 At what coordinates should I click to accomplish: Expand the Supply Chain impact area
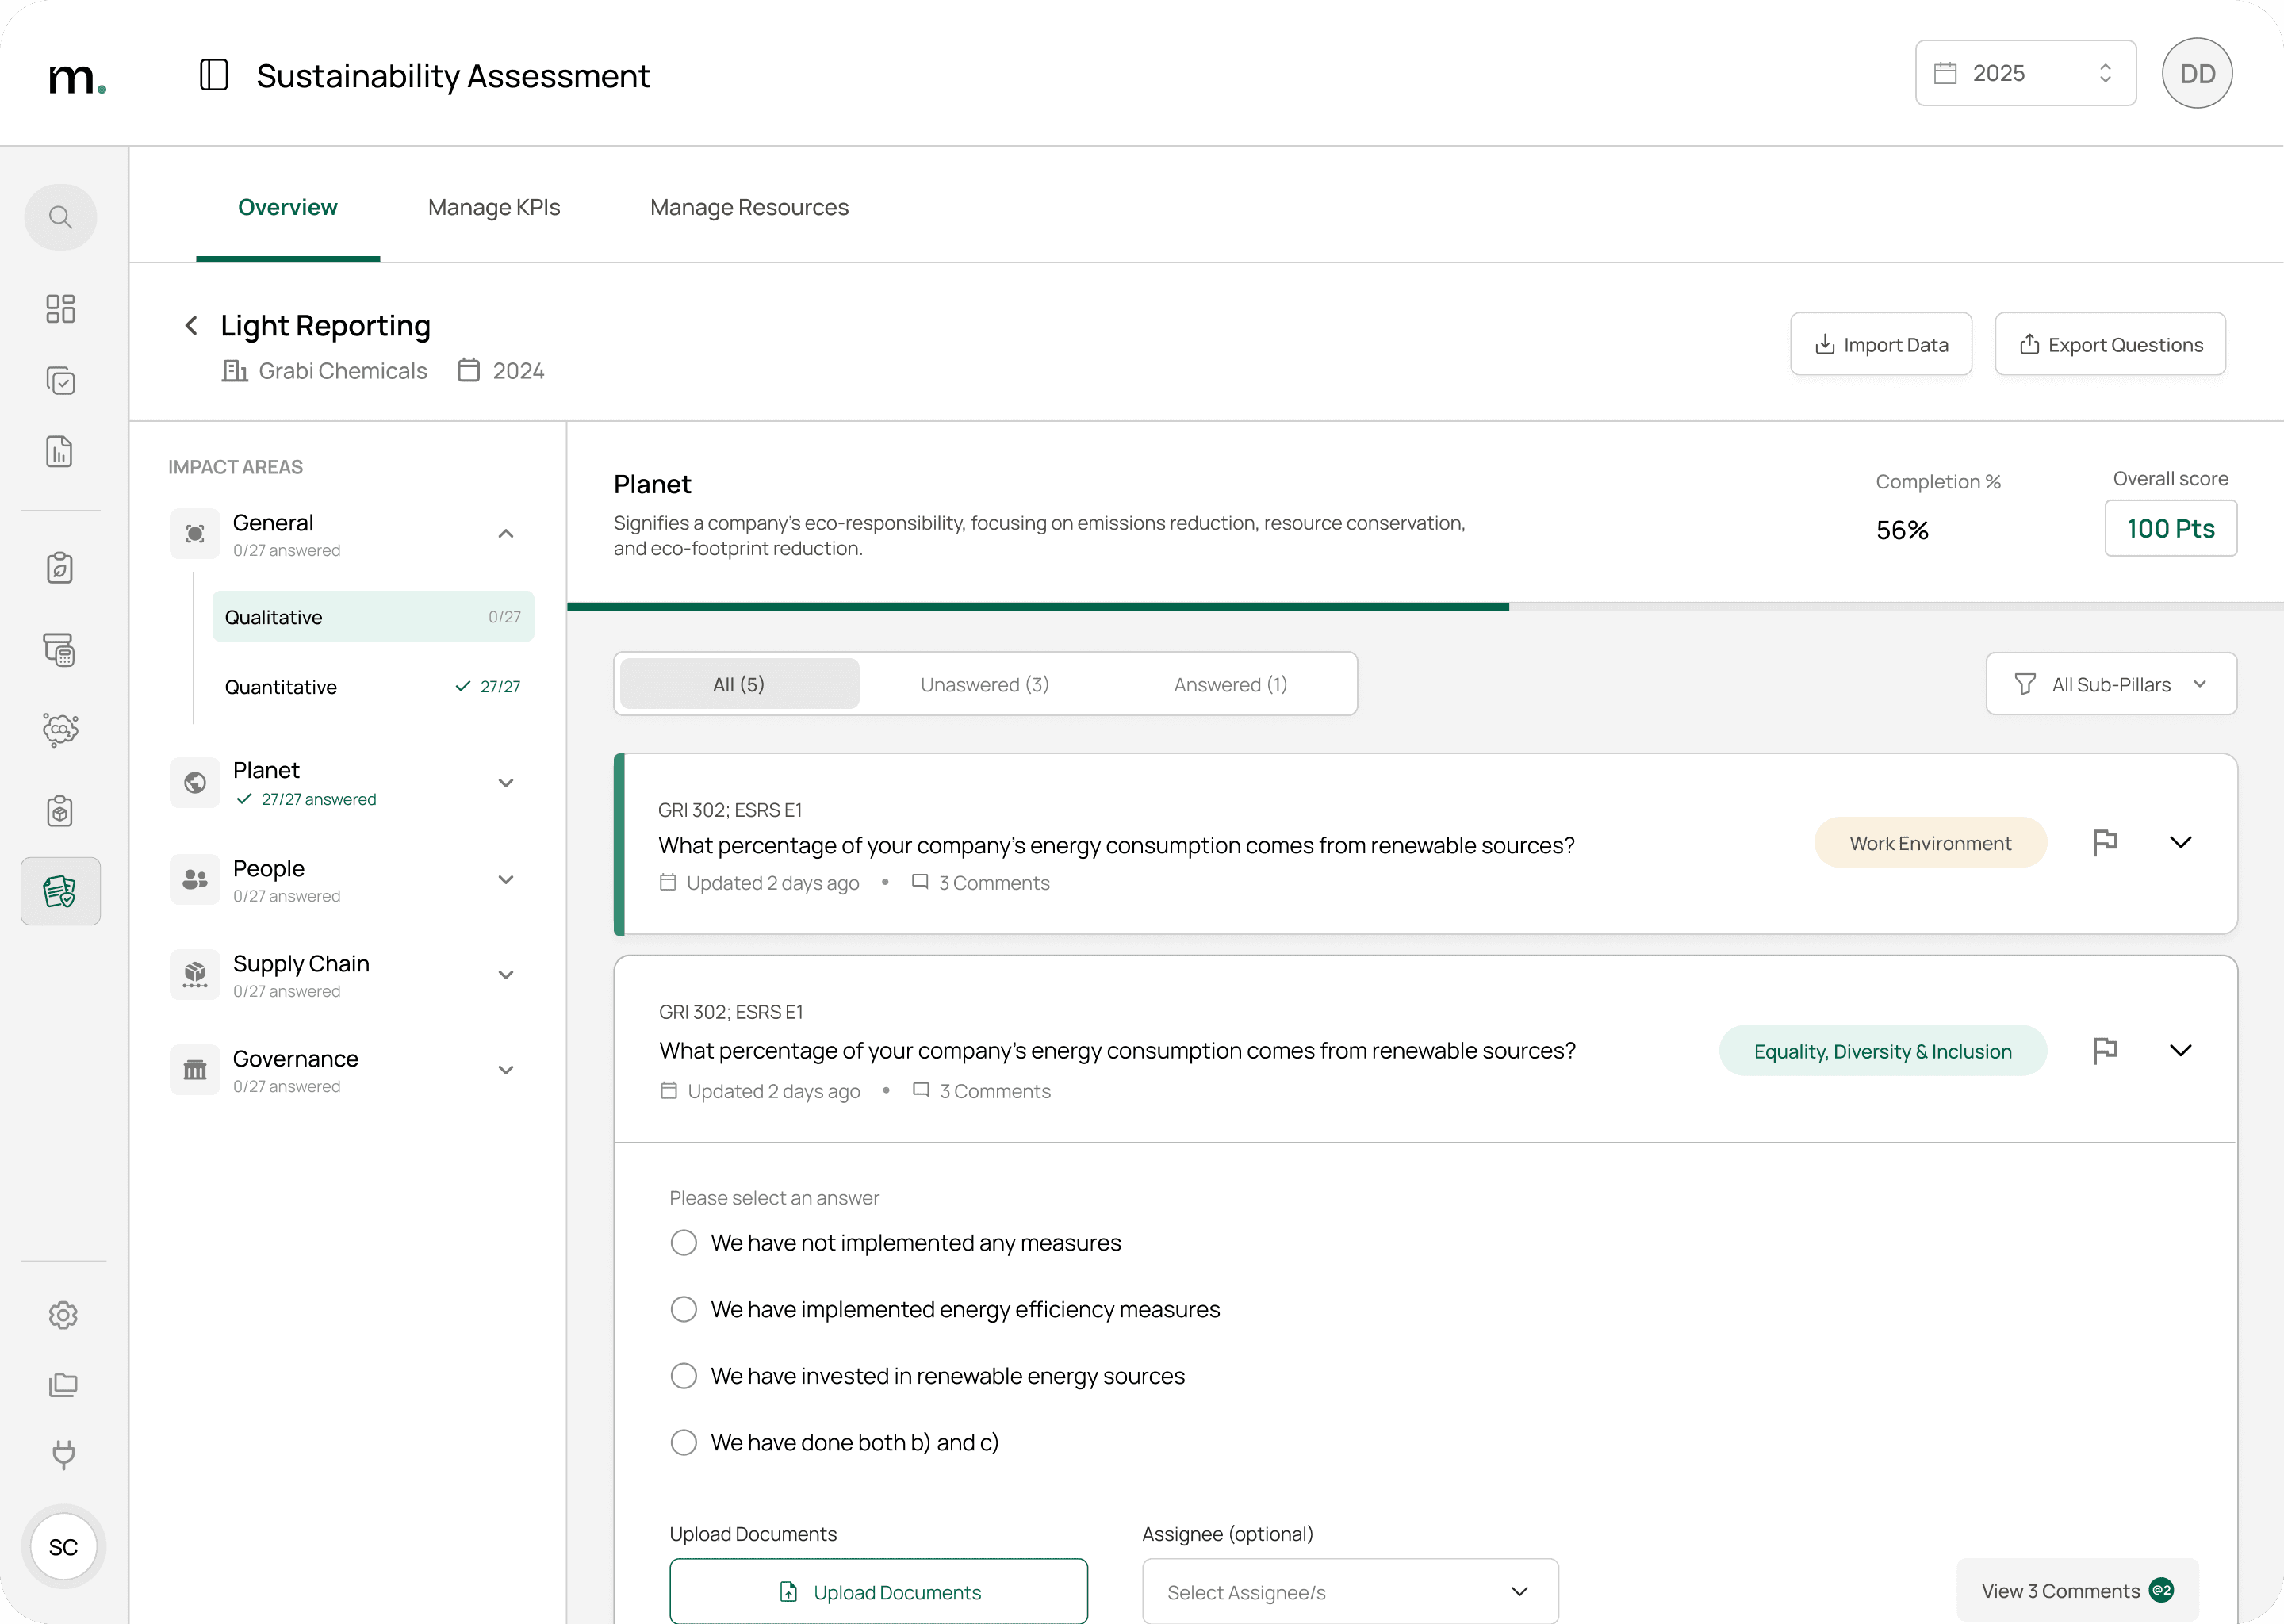(x=505, y=975)
